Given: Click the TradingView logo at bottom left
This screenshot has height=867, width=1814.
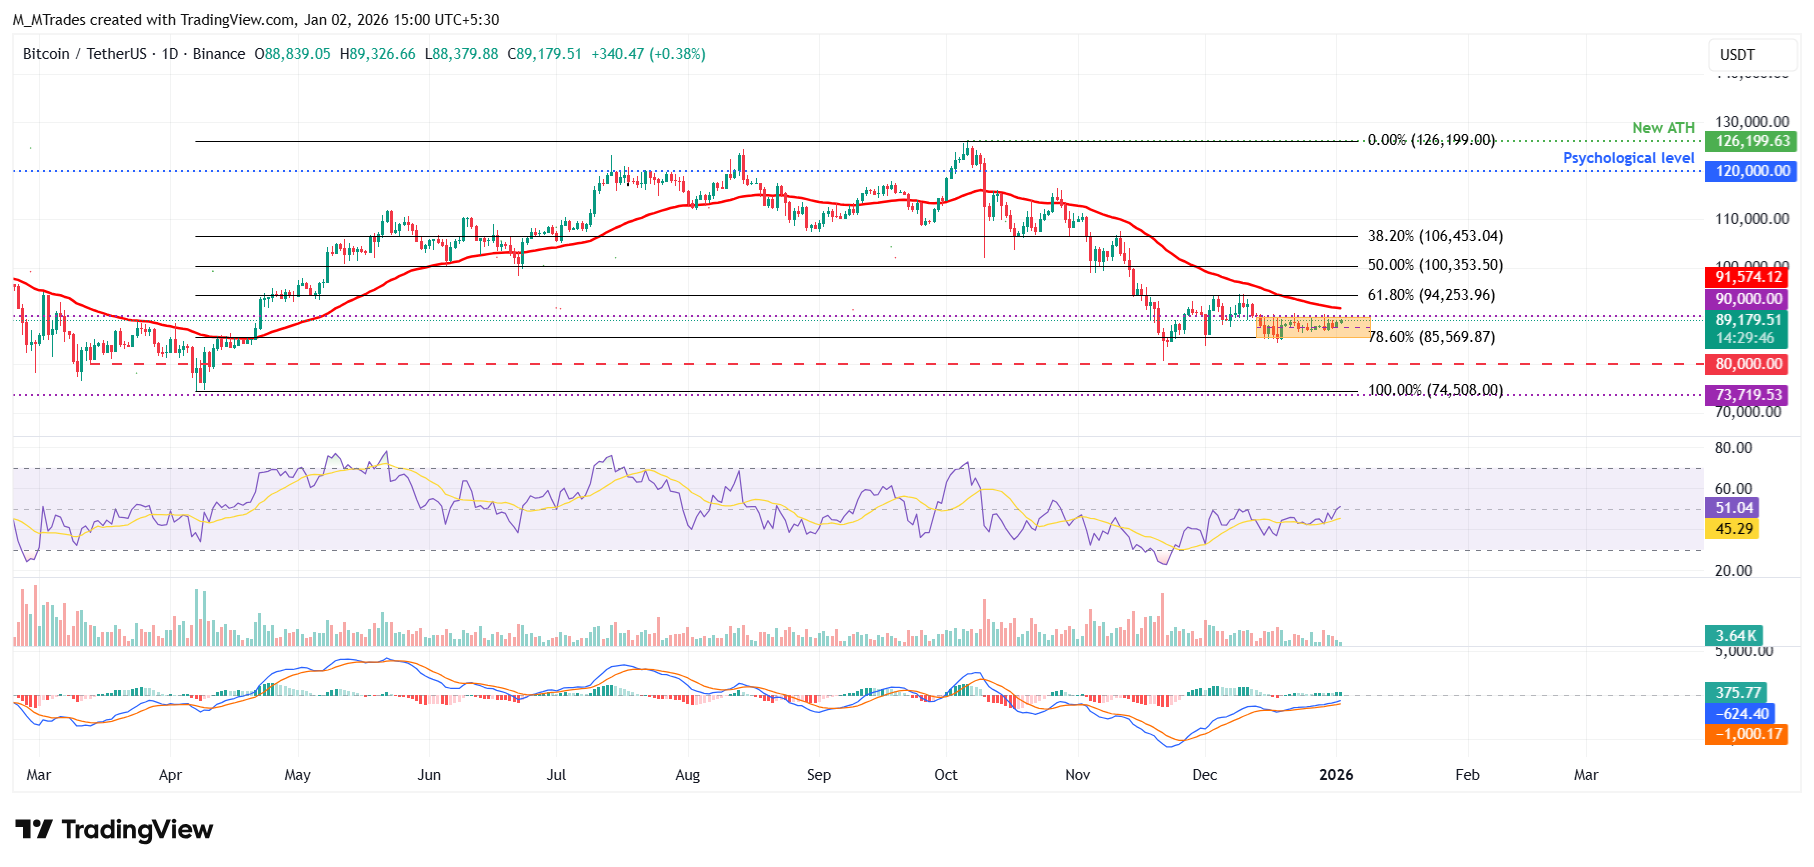Looking at the screenshot, I should pyautogui.click(x=114, y=830).
